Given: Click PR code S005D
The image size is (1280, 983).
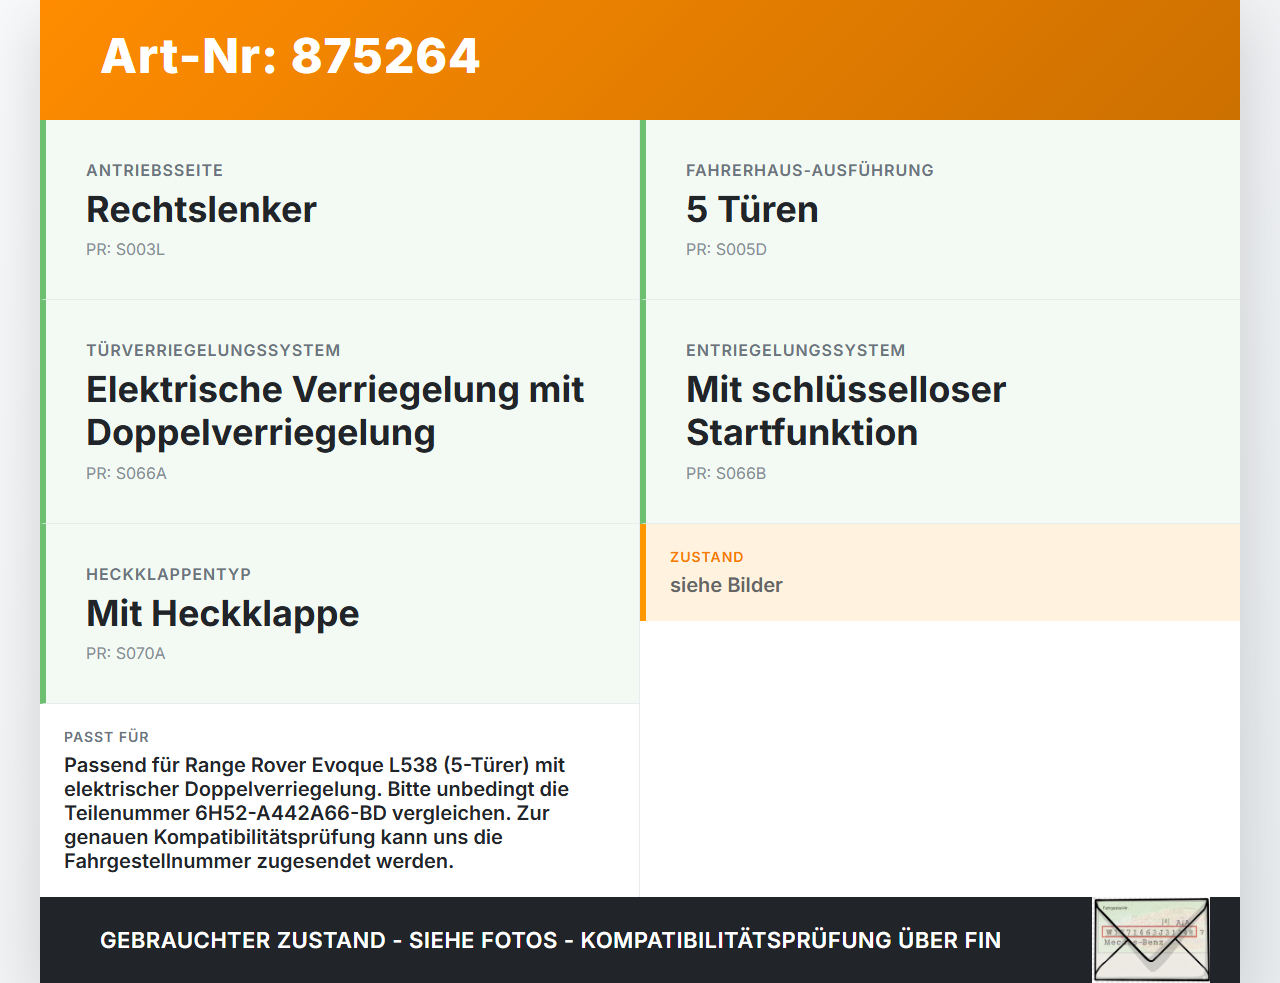Looking at the screenshot, I should point(726,250).
